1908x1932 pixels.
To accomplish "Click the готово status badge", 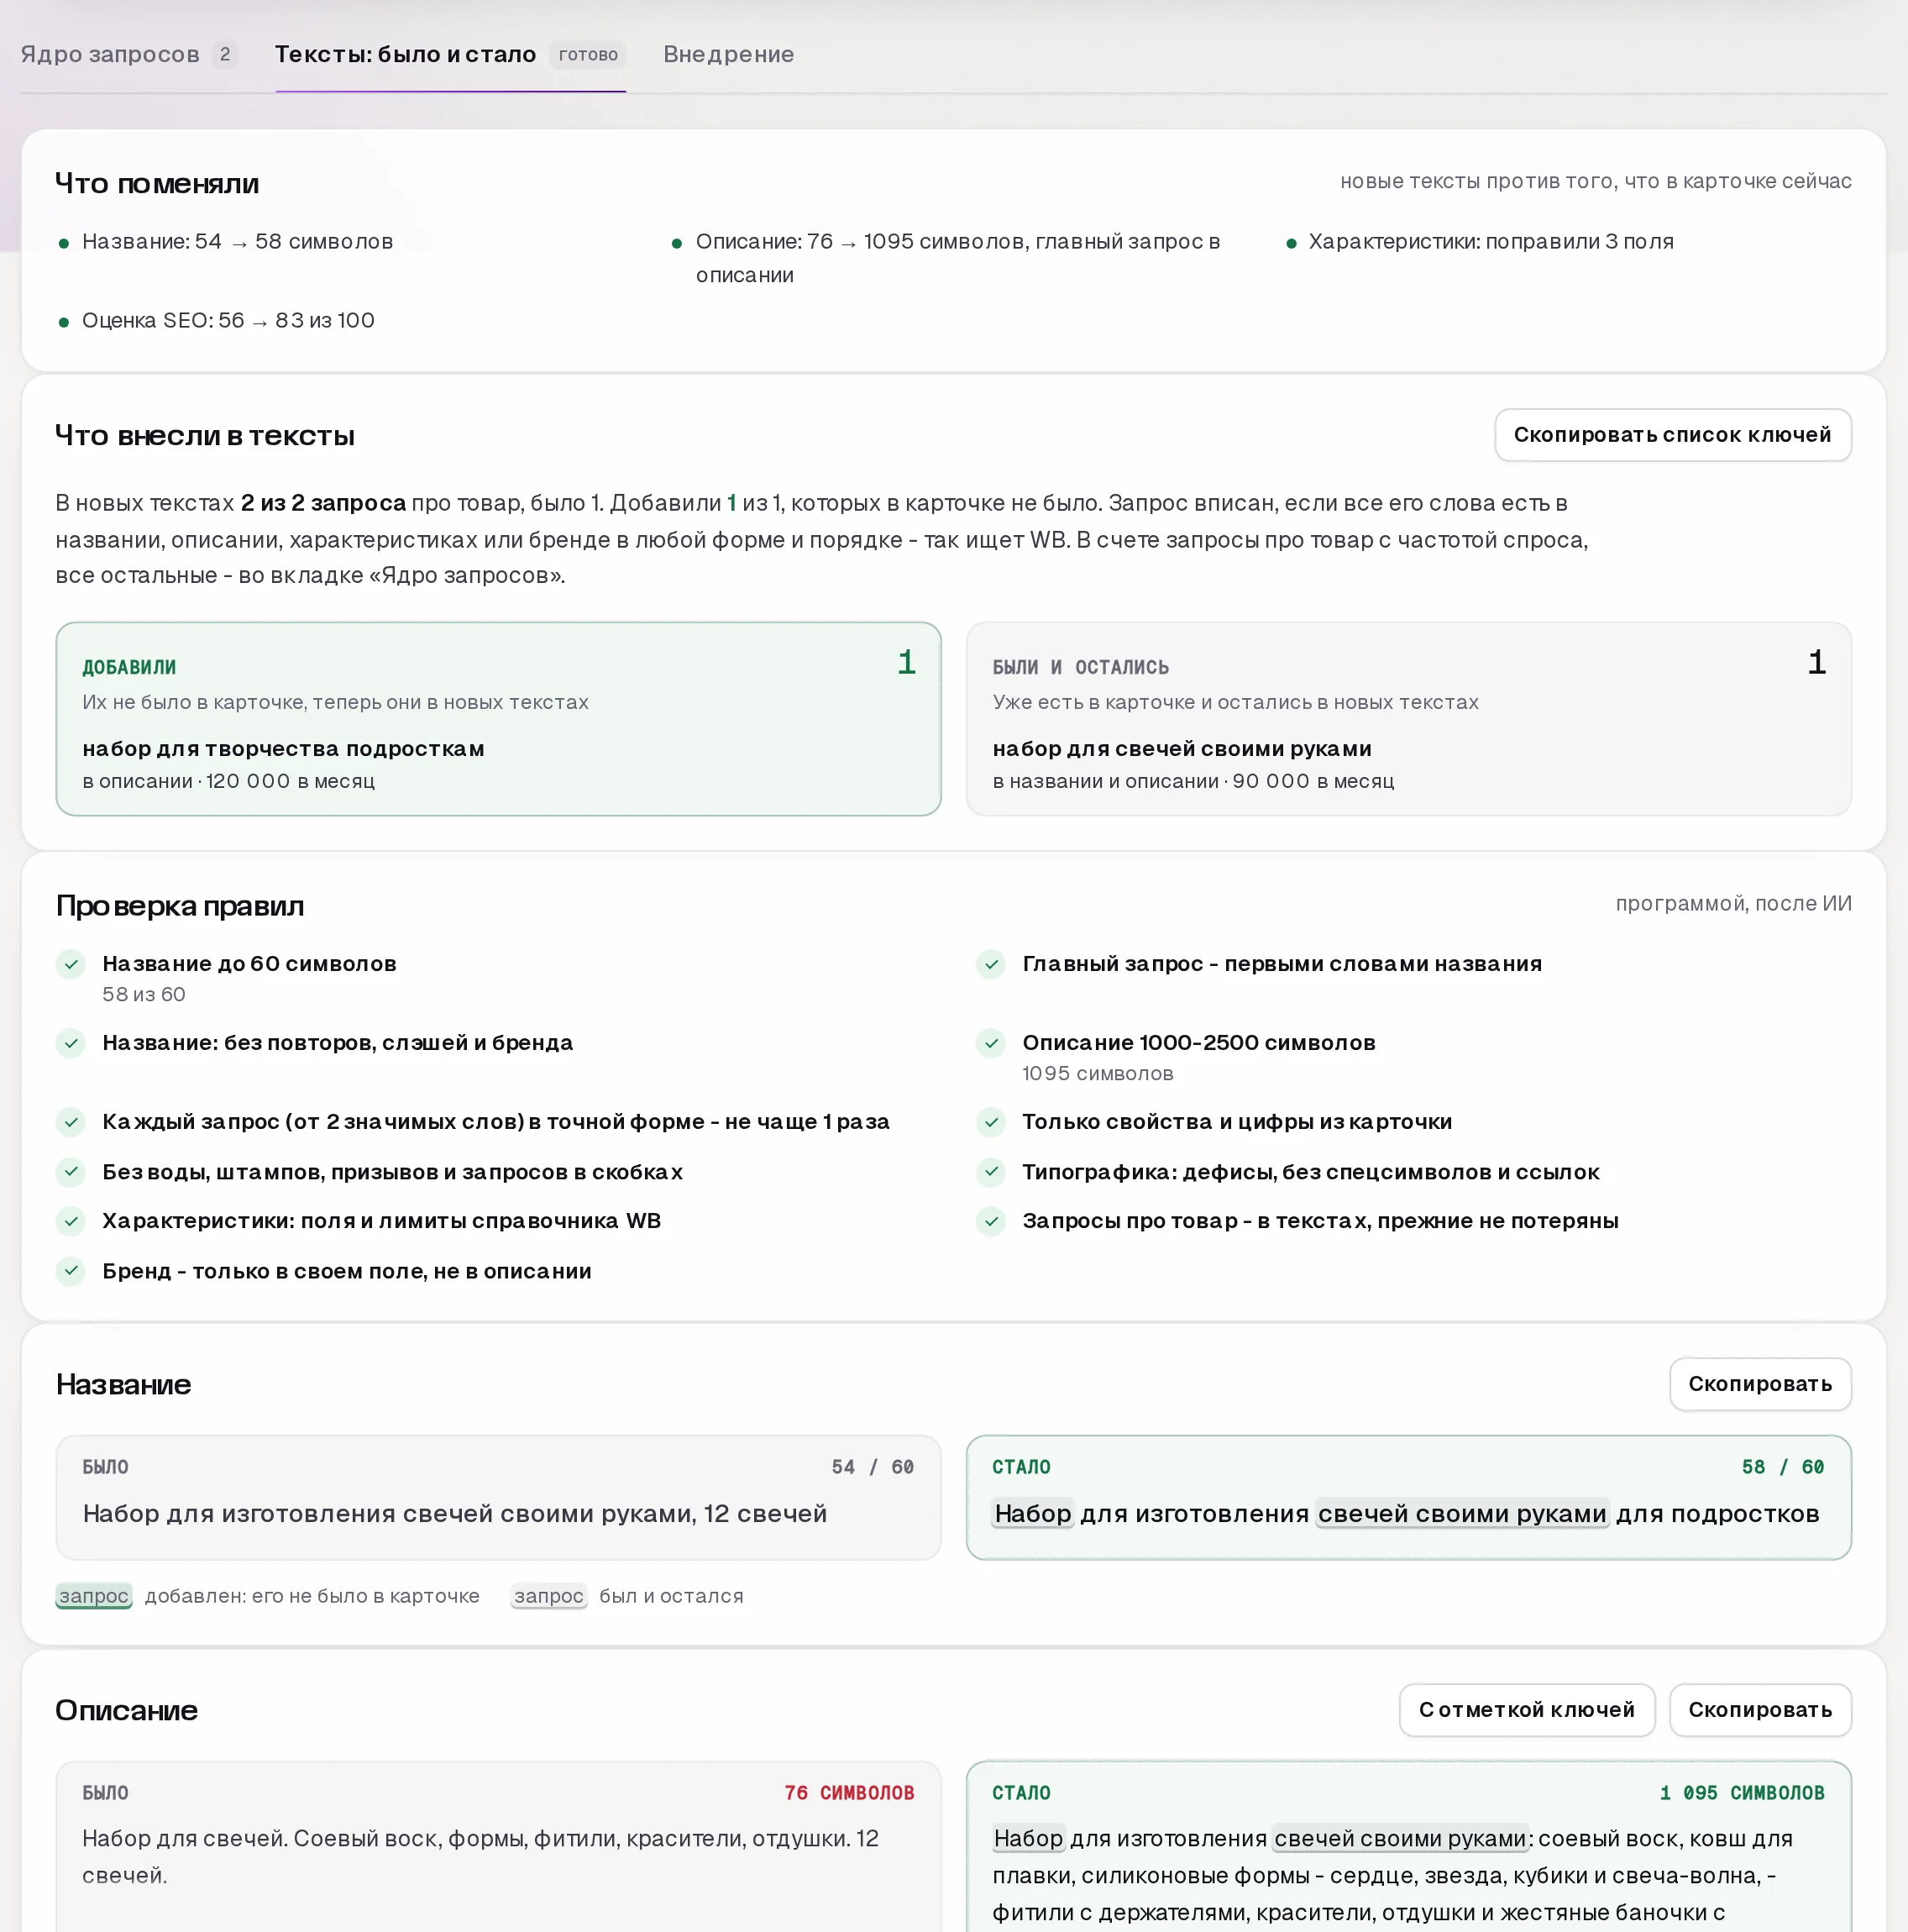I will coord(588,54).
